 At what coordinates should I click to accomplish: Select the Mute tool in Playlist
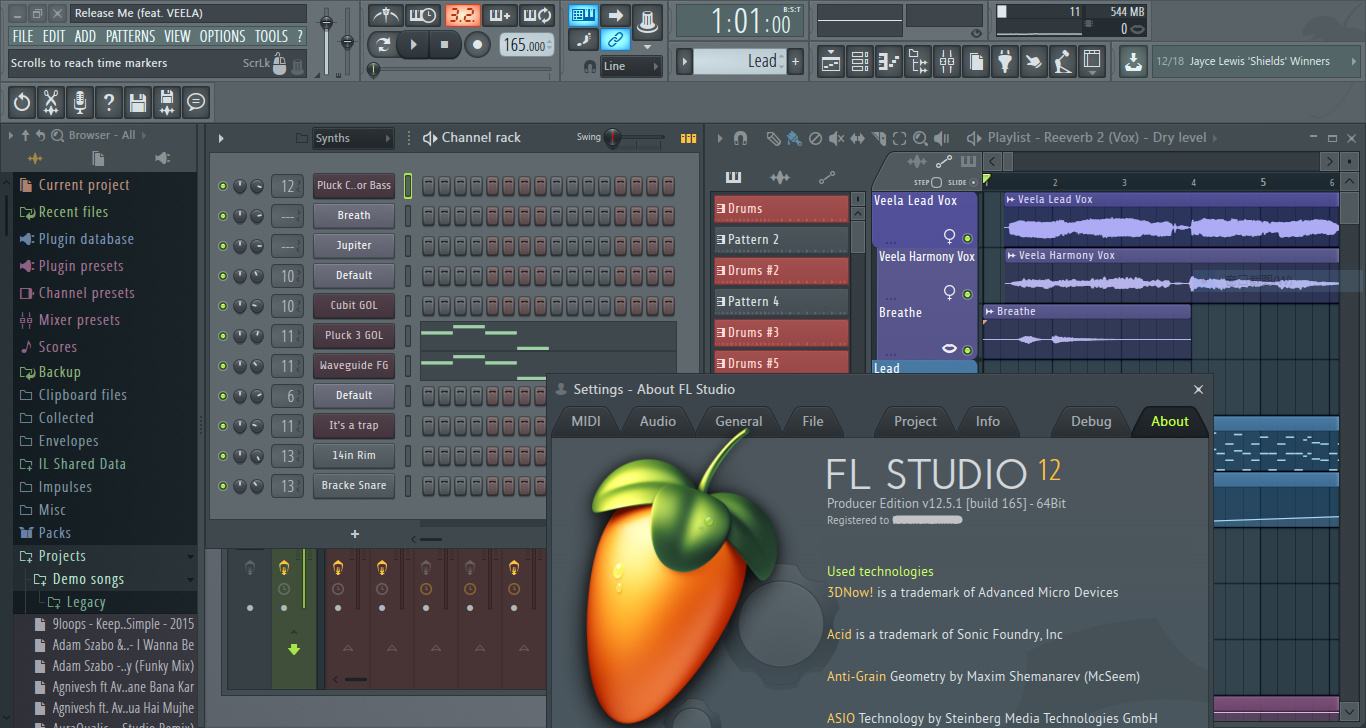click(x=836, y=138)
